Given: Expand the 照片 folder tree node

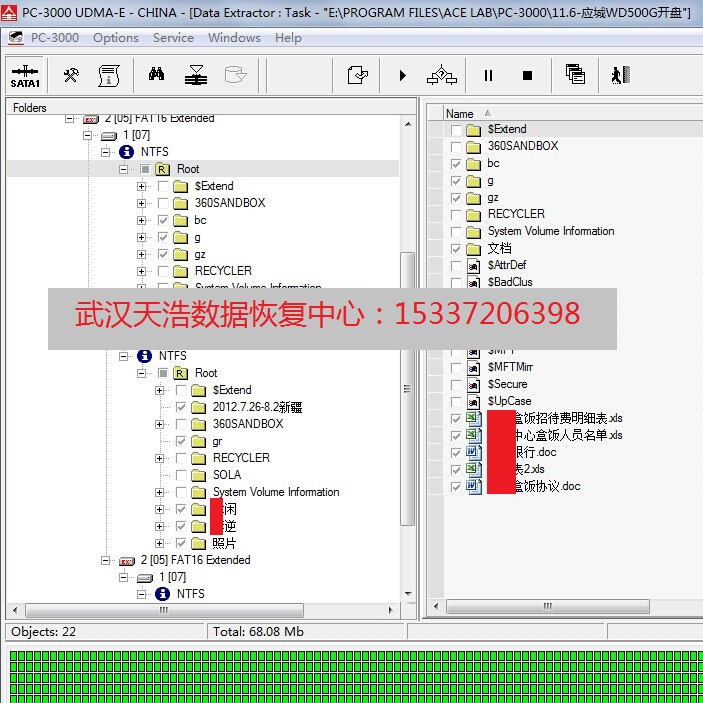Looking at the screenshot, I should click(x=159, y=543).
